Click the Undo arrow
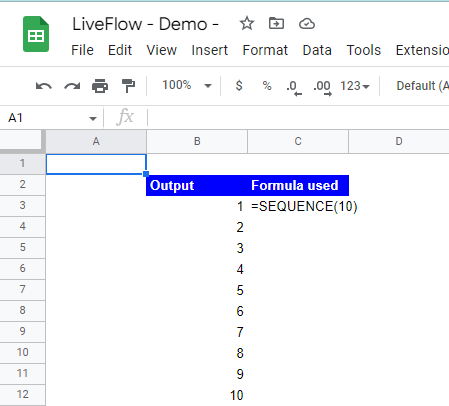 point(44,86)
